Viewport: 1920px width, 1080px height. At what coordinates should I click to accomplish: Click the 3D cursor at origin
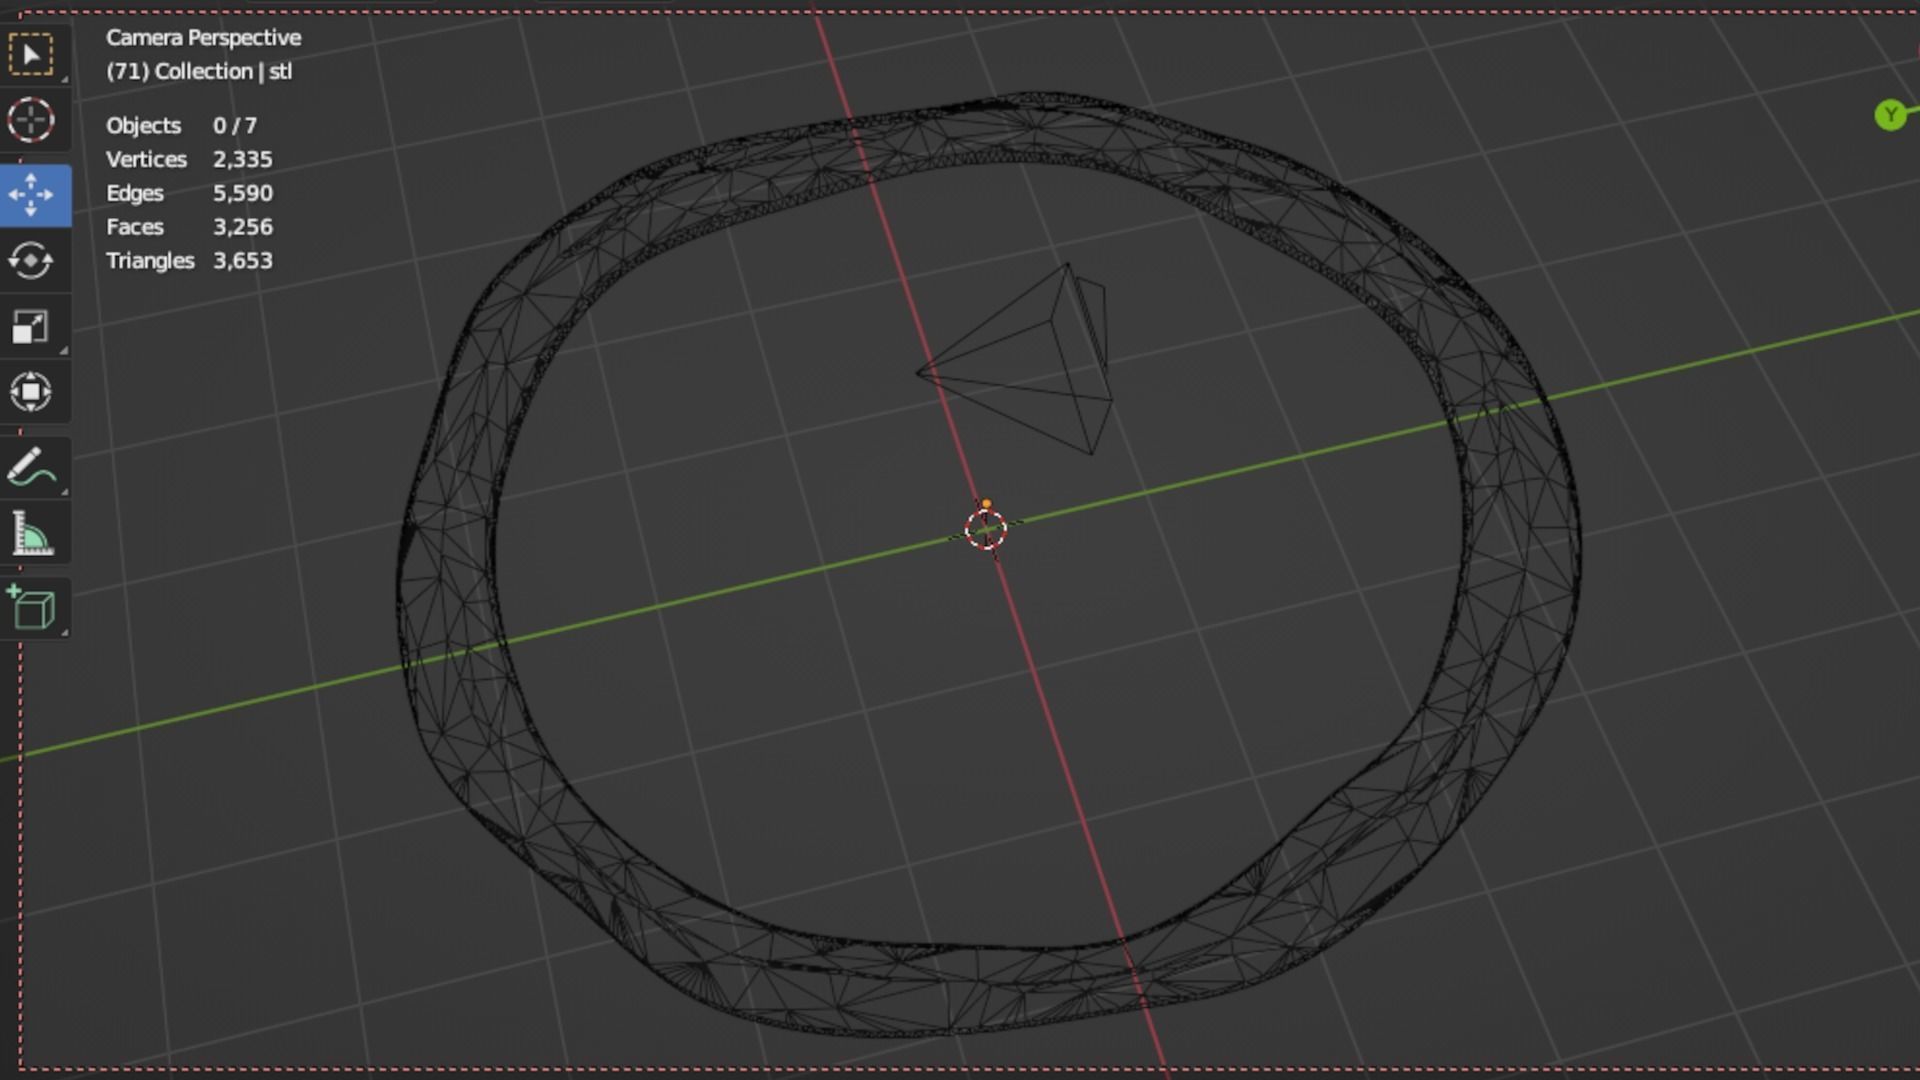[x=986, y=529]
